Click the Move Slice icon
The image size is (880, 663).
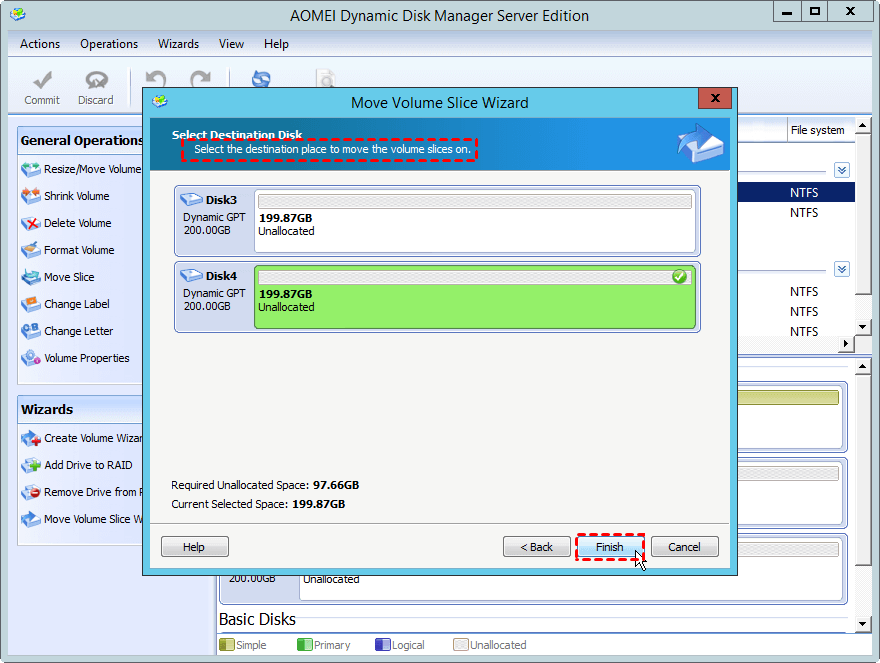(x=31, y=277)
